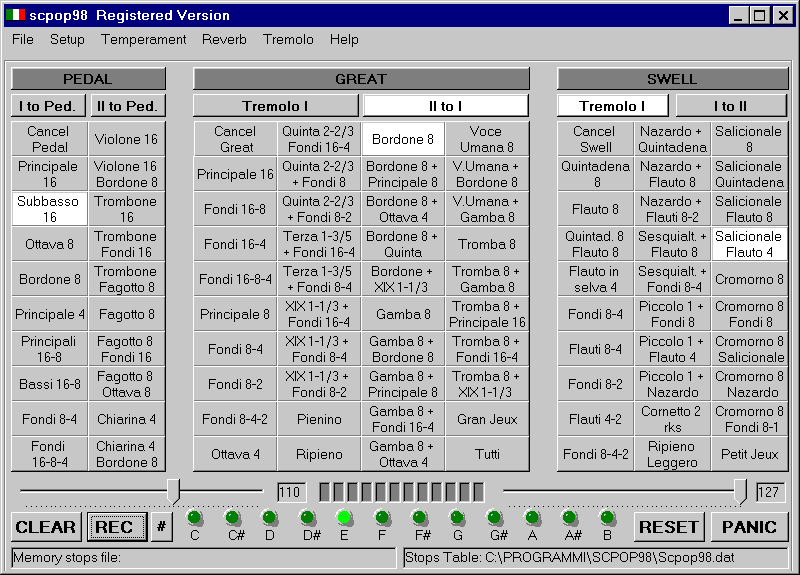
Task: Disable the Swell Tremolo I toggle
Action: 611,106
